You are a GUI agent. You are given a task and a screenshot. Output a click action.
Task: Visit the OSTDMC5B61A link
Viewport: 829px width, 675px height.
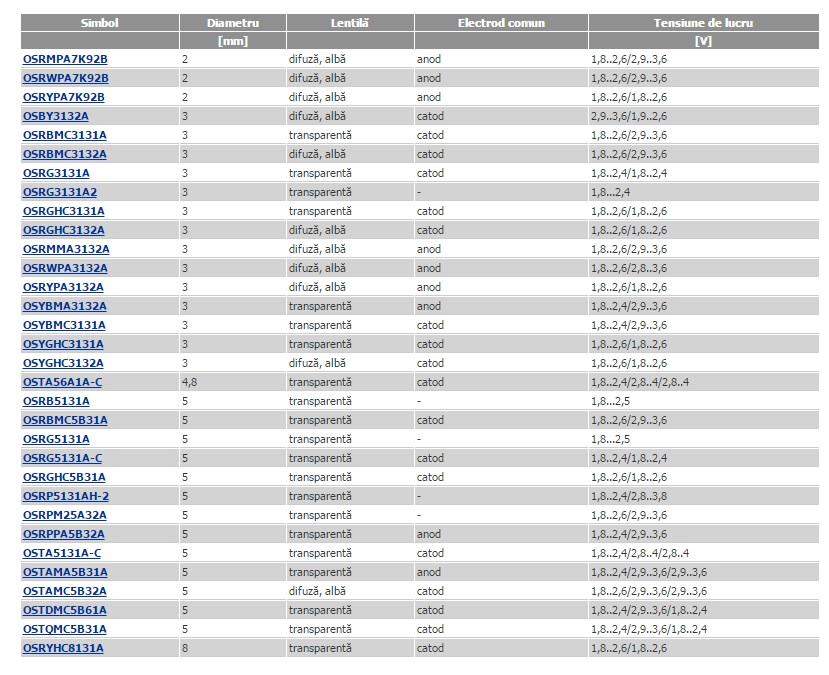click(65, 611)
